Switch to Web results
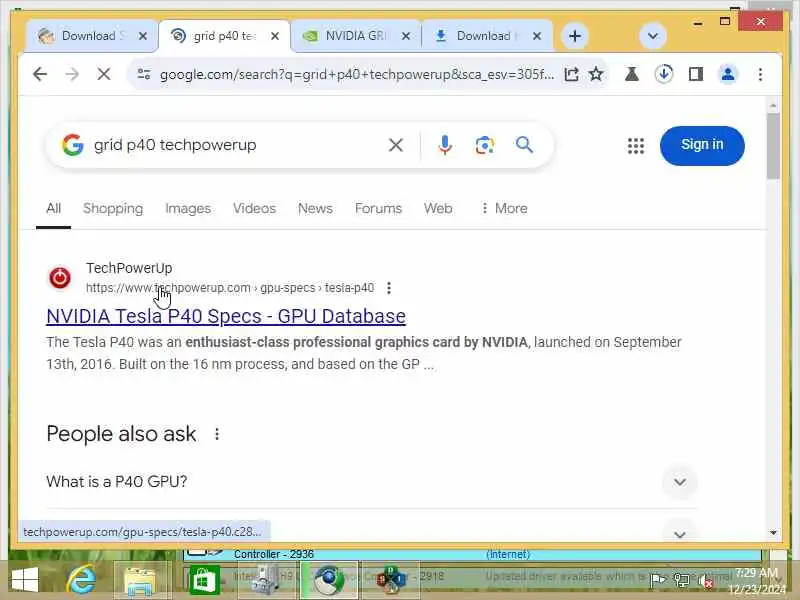The image size is (800, 600). [438, 208]
